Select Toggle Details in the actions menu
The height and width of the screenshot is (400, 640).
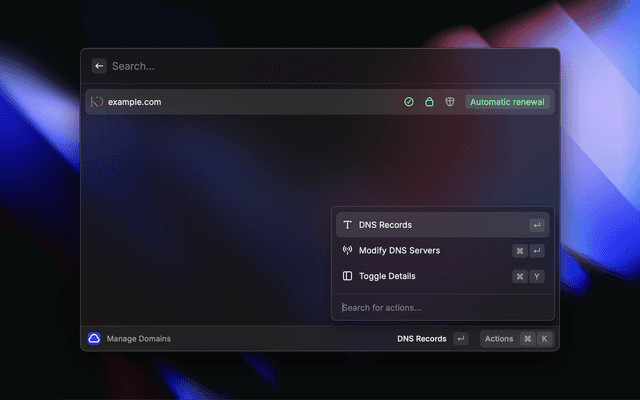[x=387, y=276]
